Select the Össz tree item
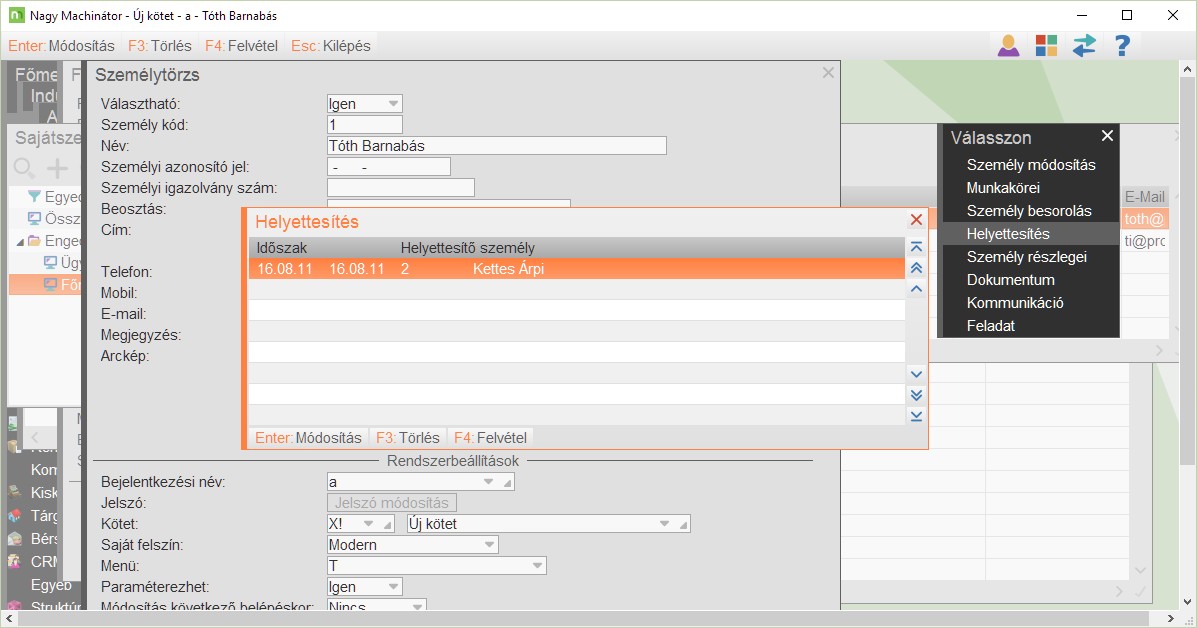Image resolution: width=1197 pixels, height=628 pixels. coord(61,219)
